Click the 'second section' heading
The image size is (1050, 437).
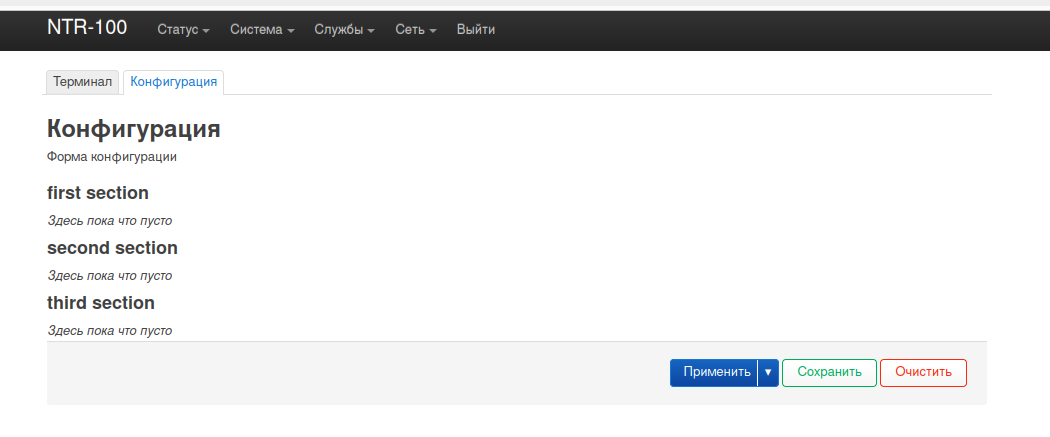click(x=112, y=248)
